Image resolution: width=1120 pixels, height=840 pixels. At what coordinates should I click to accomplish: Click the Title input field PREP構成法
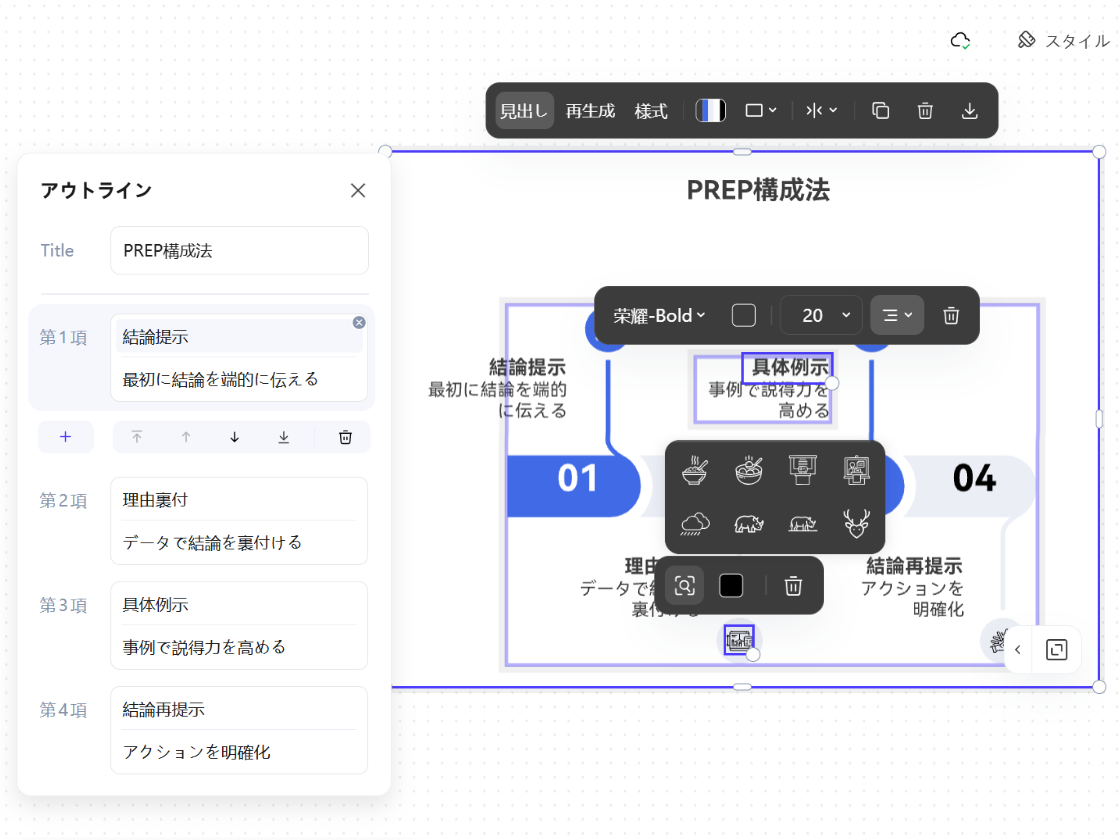[239, 251]
